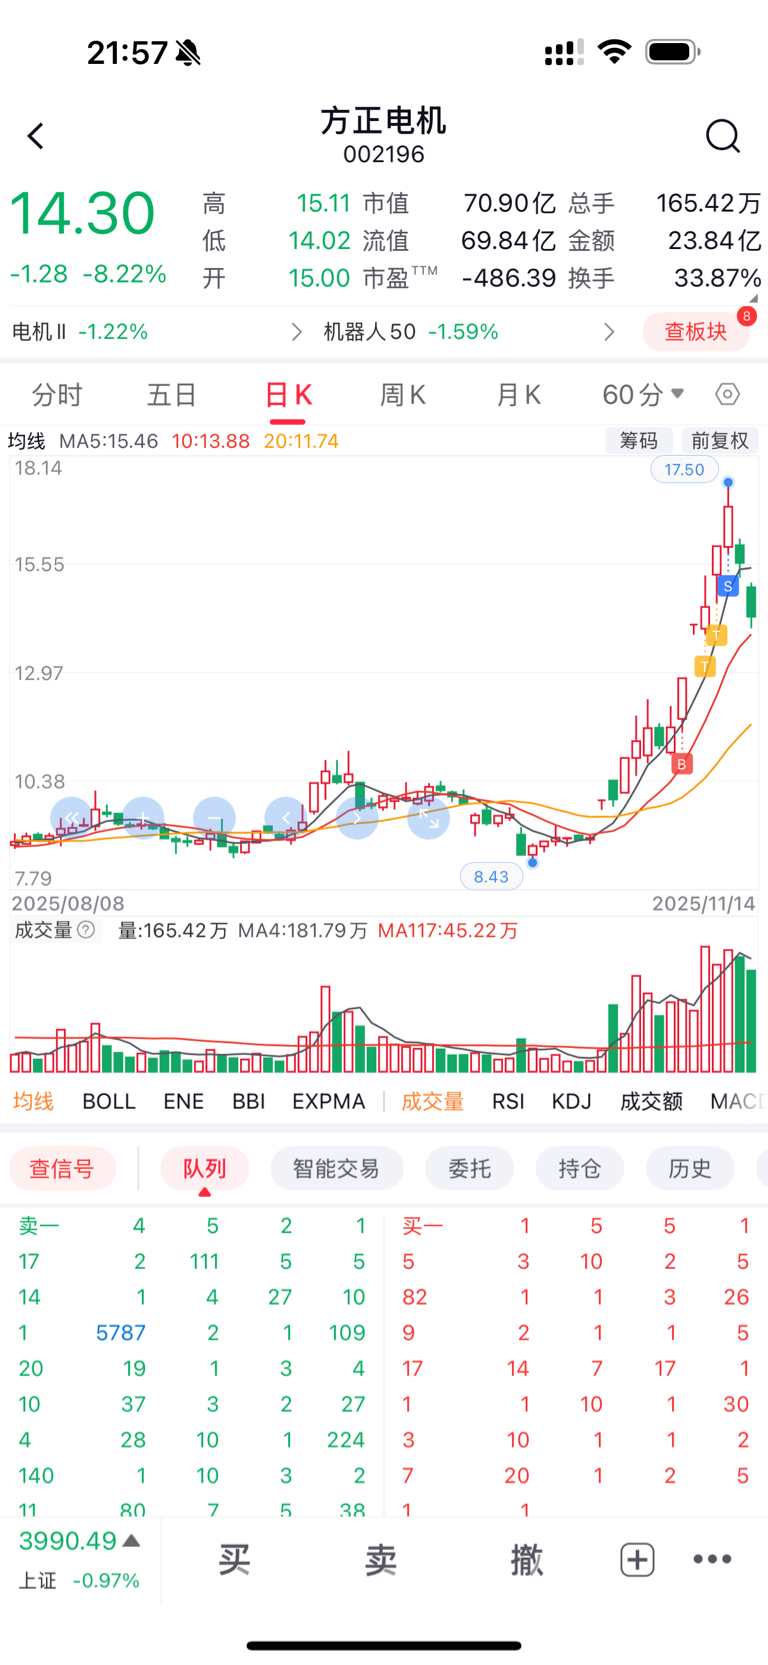The image size is (768, 1665).
Task: Open 持仓 pill
Action: pyautogui.click(x=579, y=1168)
